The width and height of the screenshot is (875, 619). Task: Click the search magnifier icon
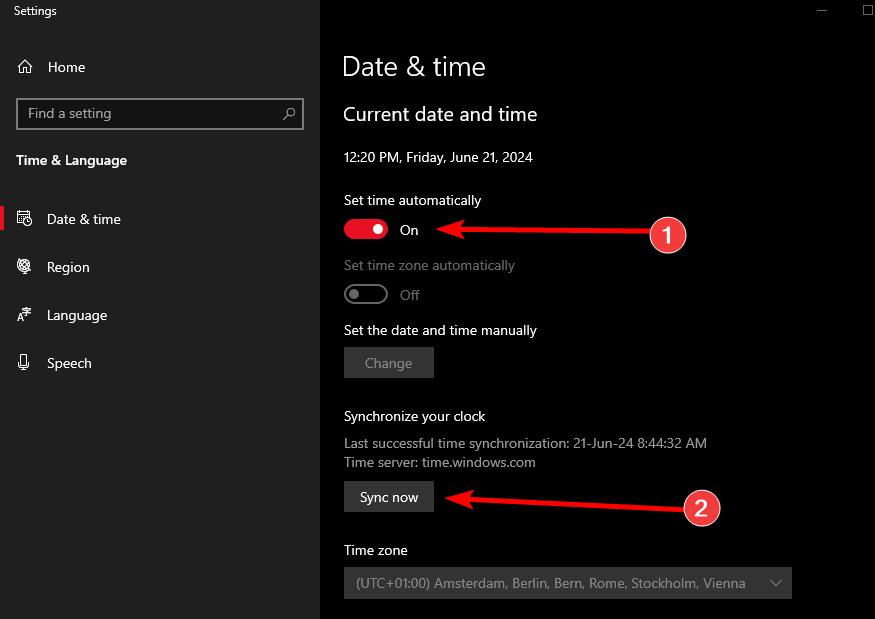(288, 113)
